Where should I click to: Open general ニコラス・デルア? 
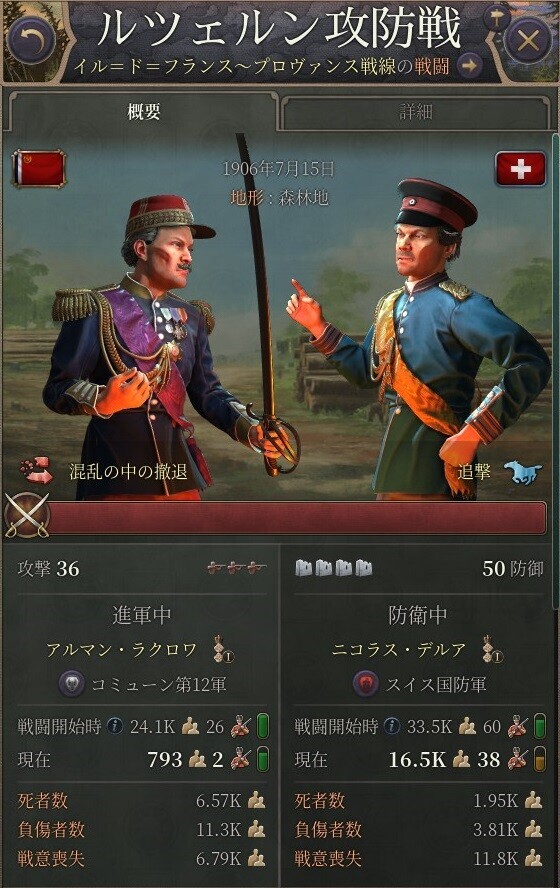(397, 649)
